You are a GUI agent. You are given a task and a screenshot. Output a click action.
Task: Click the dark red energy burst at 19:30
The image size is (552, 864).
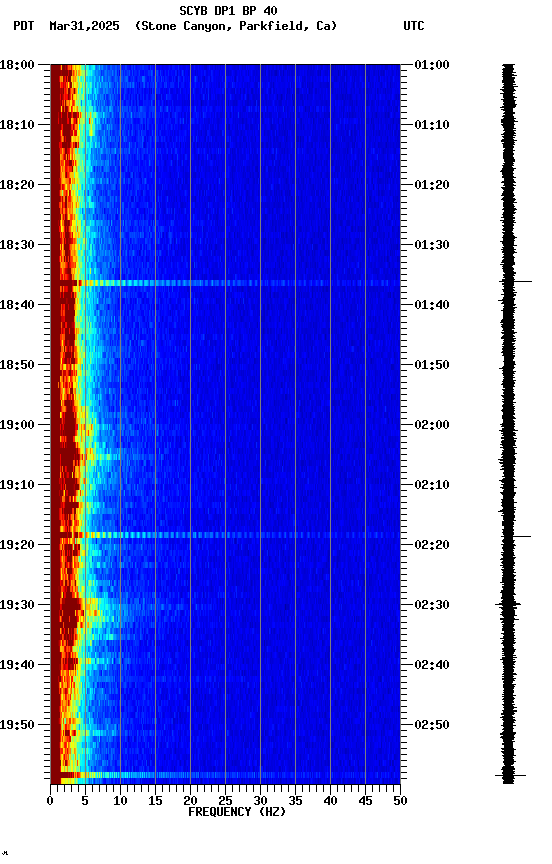[71, 606]
